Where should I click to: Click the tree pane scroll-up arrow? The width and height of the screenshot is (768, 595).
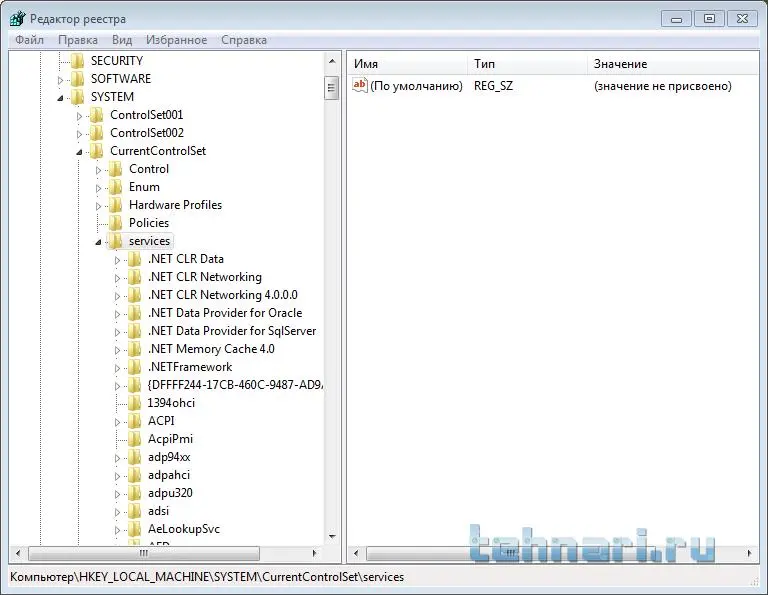tap(332, 62)
